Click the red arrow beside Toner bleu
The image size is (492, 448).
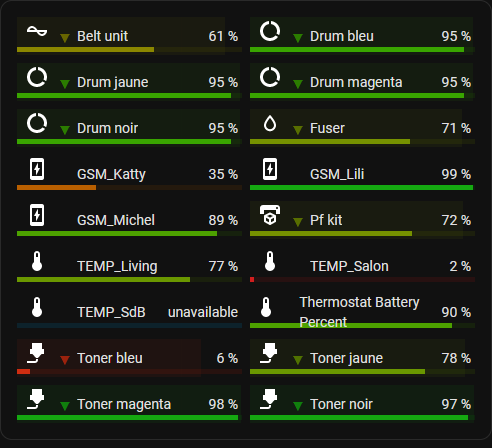tap(65, 360)
